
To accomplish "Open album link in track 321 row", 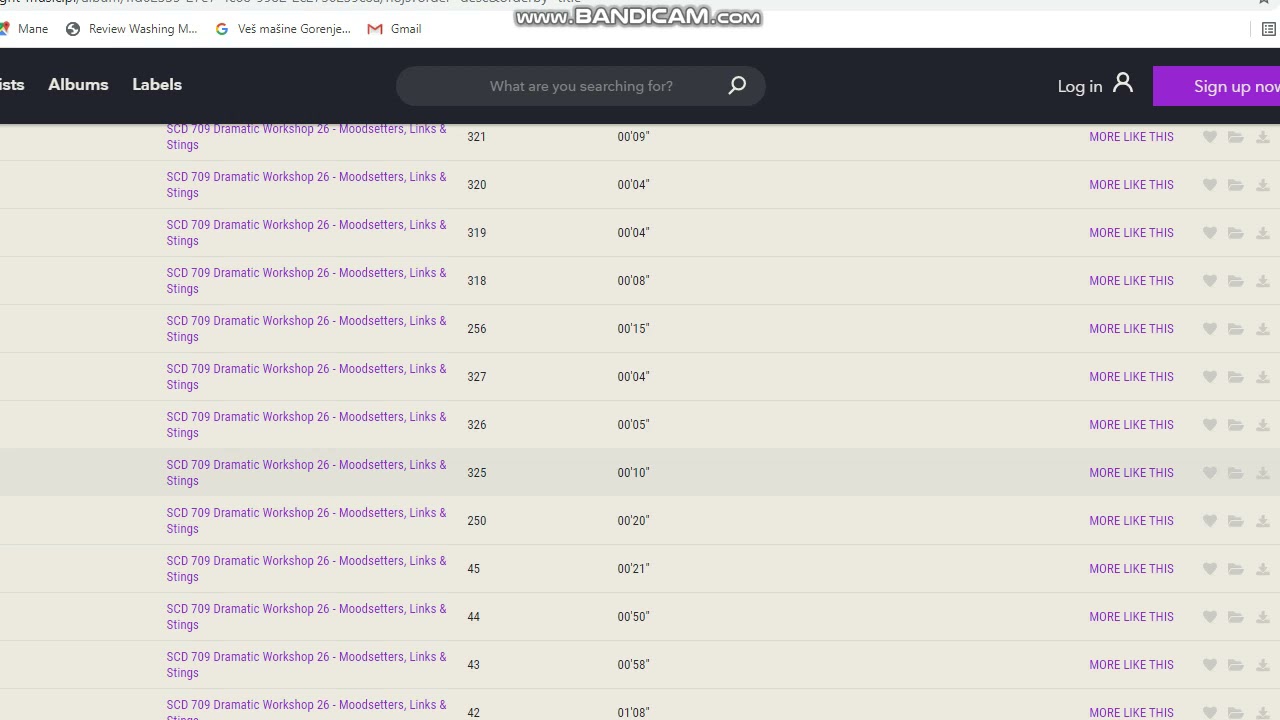I will [306, 137].
